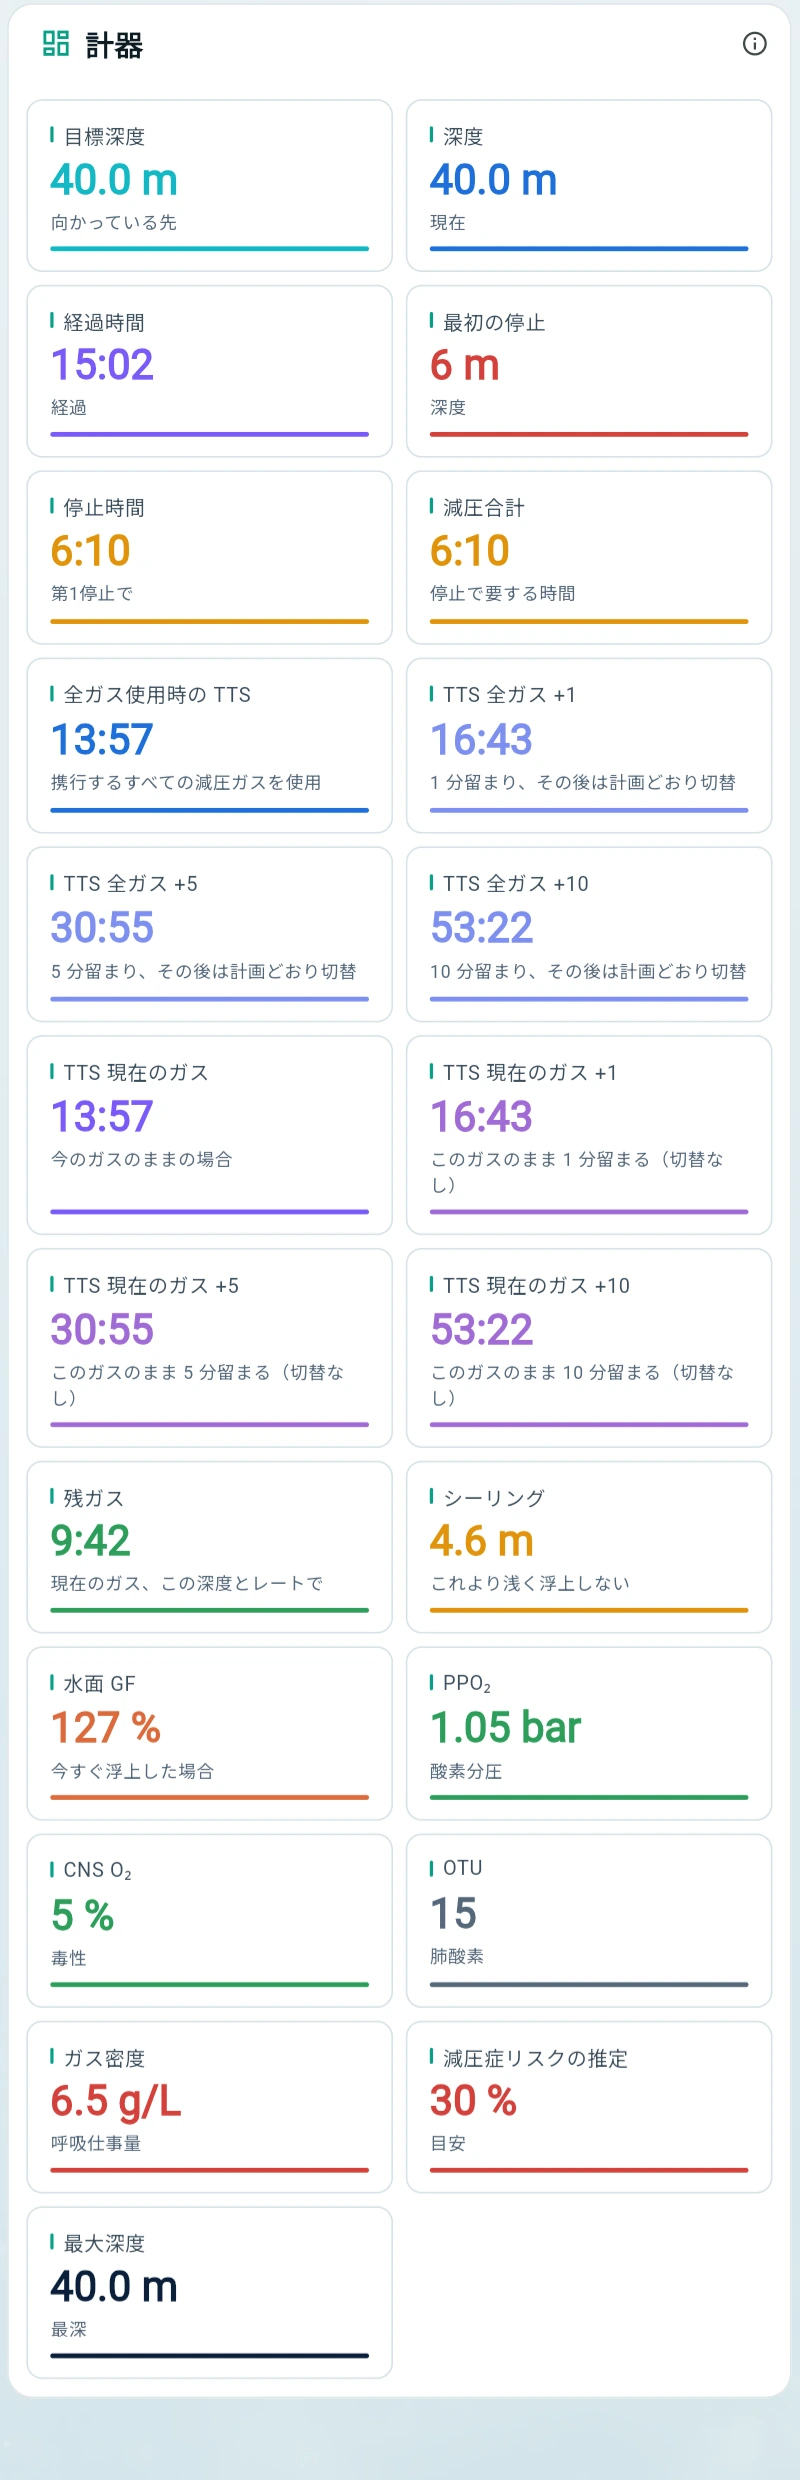Select the 目標深度 40.0 m card

[x=209, y=185]
